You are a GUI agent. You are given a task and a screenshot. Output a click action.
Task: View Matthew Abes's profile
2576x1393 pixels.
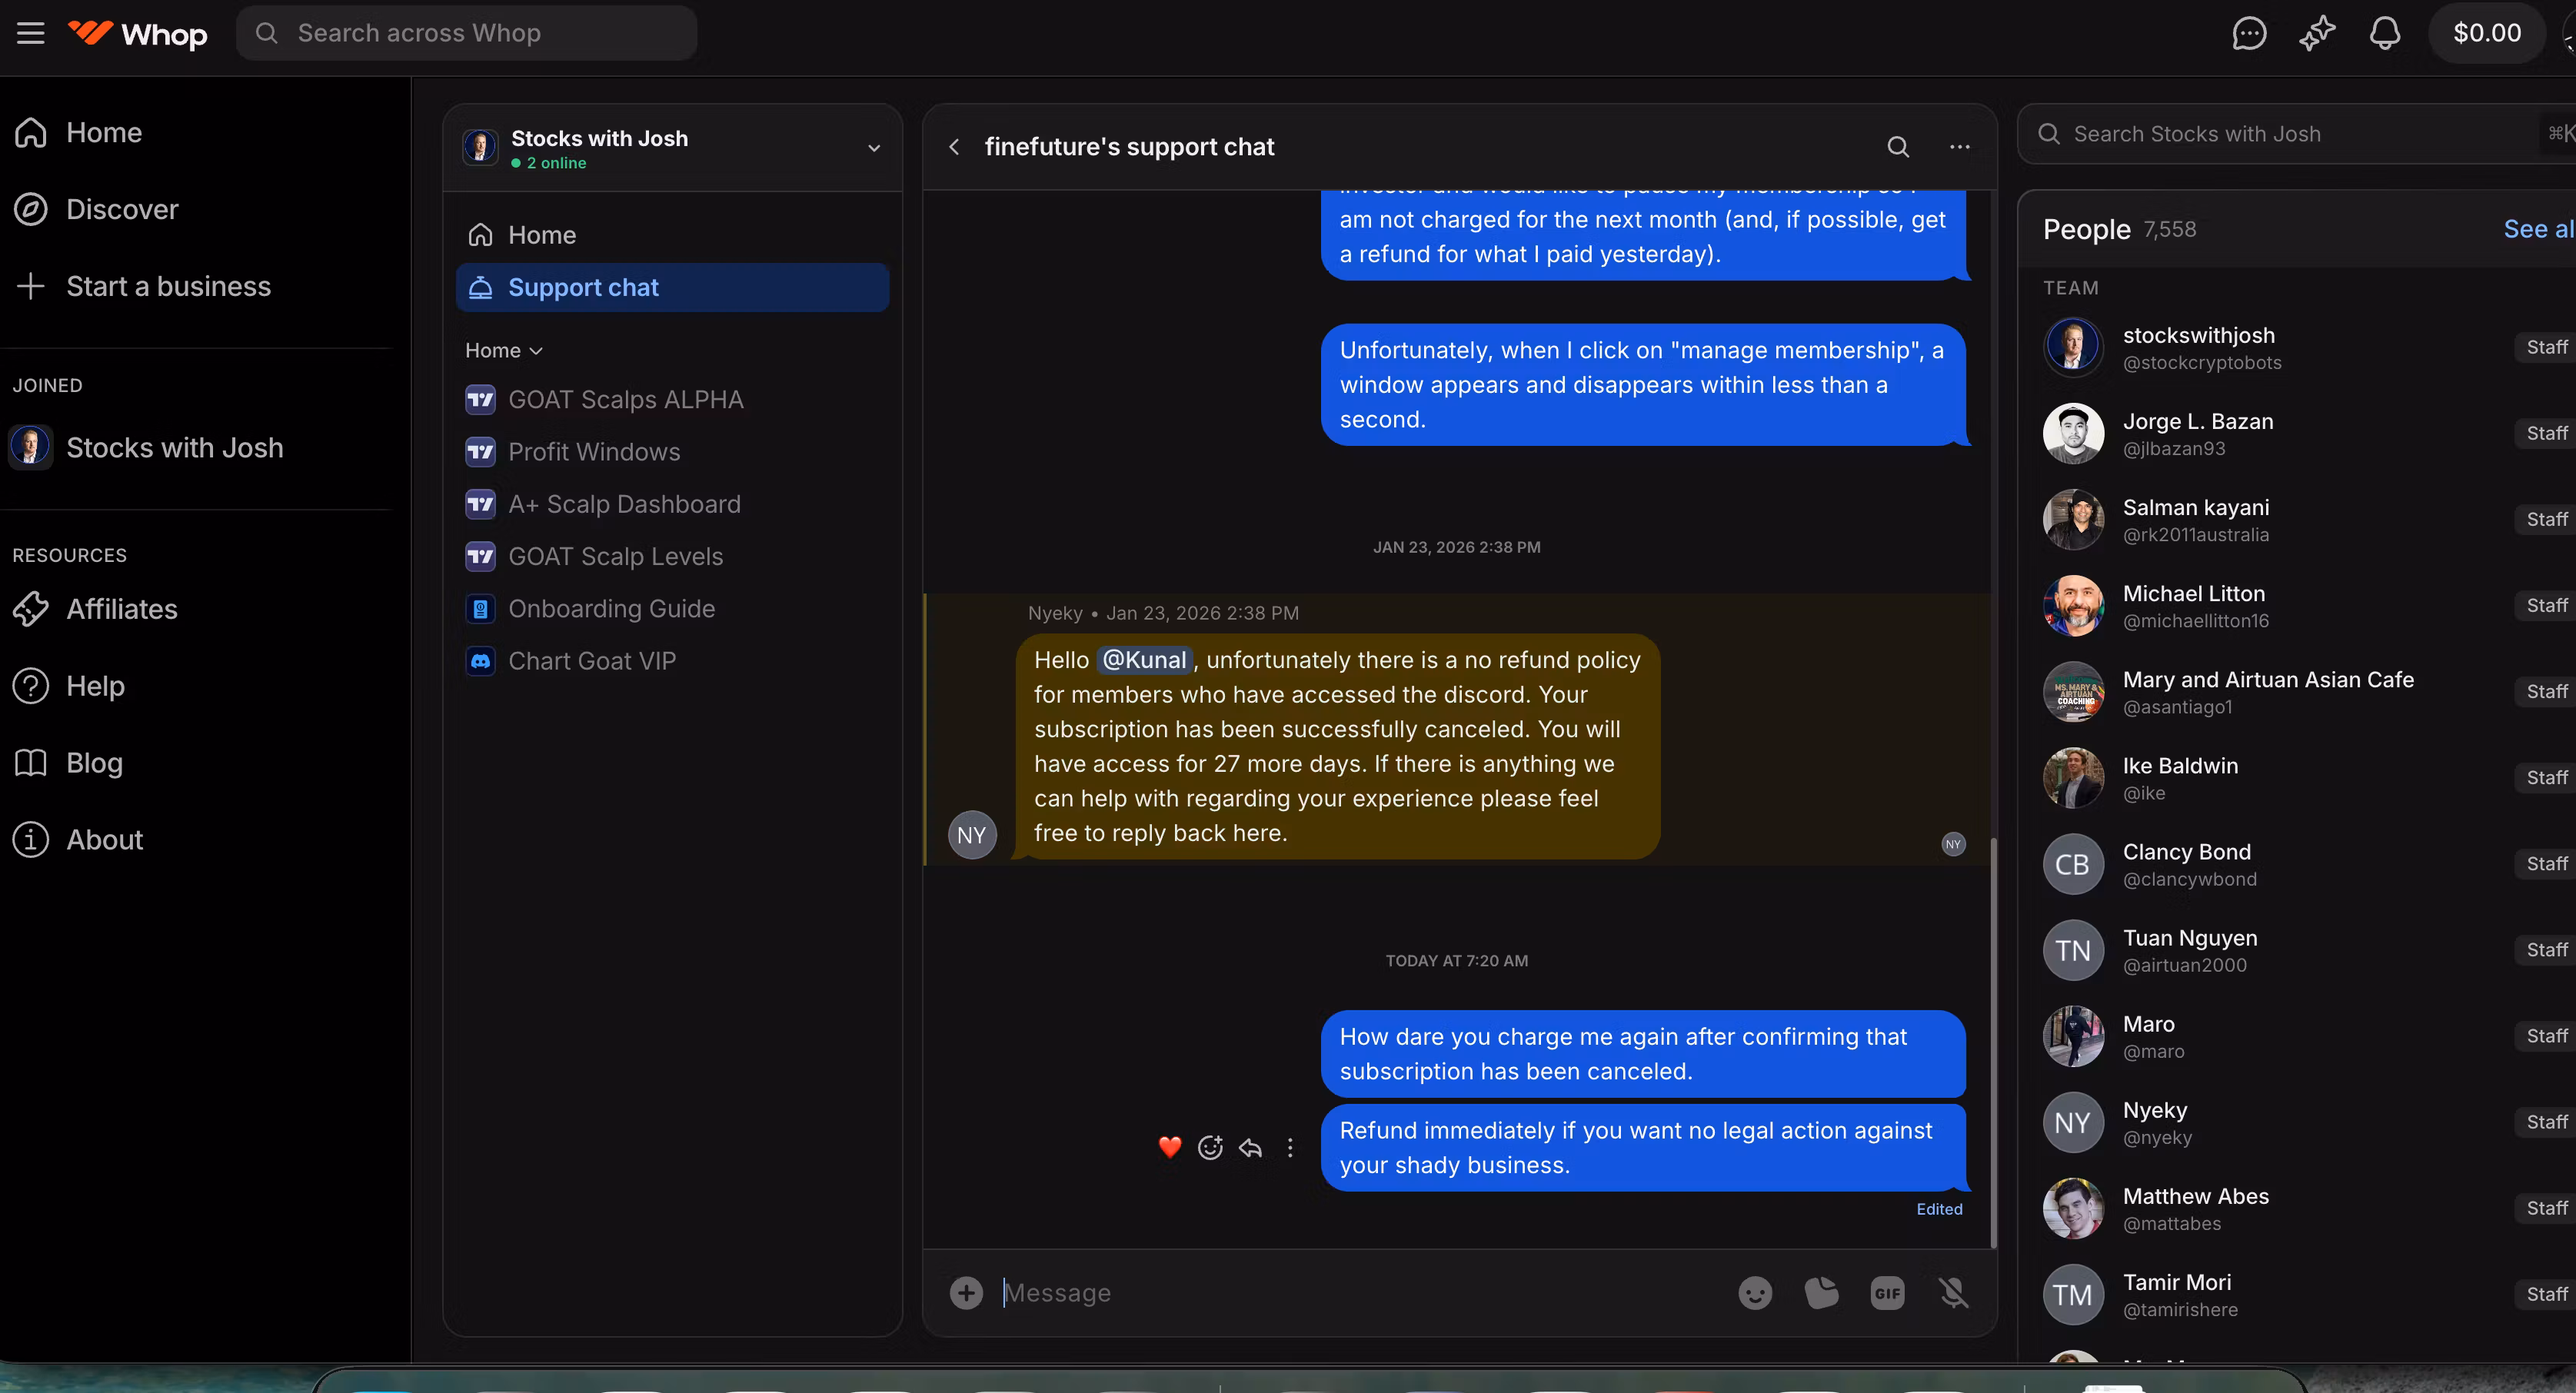(2308, 1208)
